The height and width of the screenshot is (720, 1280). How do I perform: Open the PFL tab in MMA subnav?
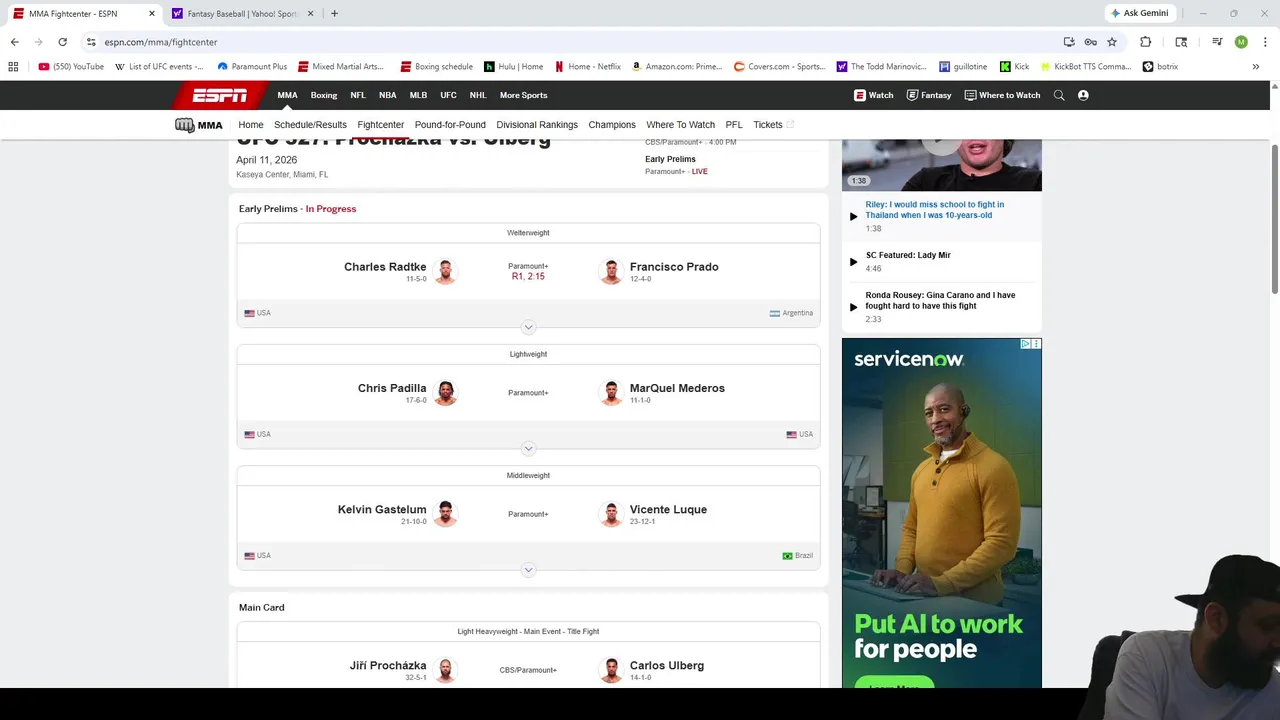[734, 125]
